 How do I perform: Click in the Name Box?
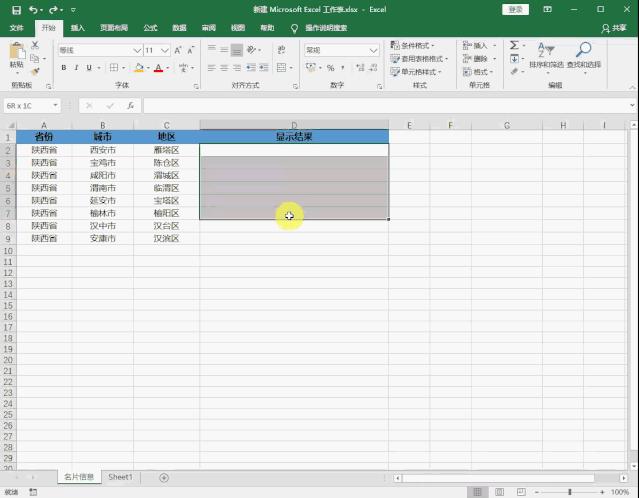point(32,106)
